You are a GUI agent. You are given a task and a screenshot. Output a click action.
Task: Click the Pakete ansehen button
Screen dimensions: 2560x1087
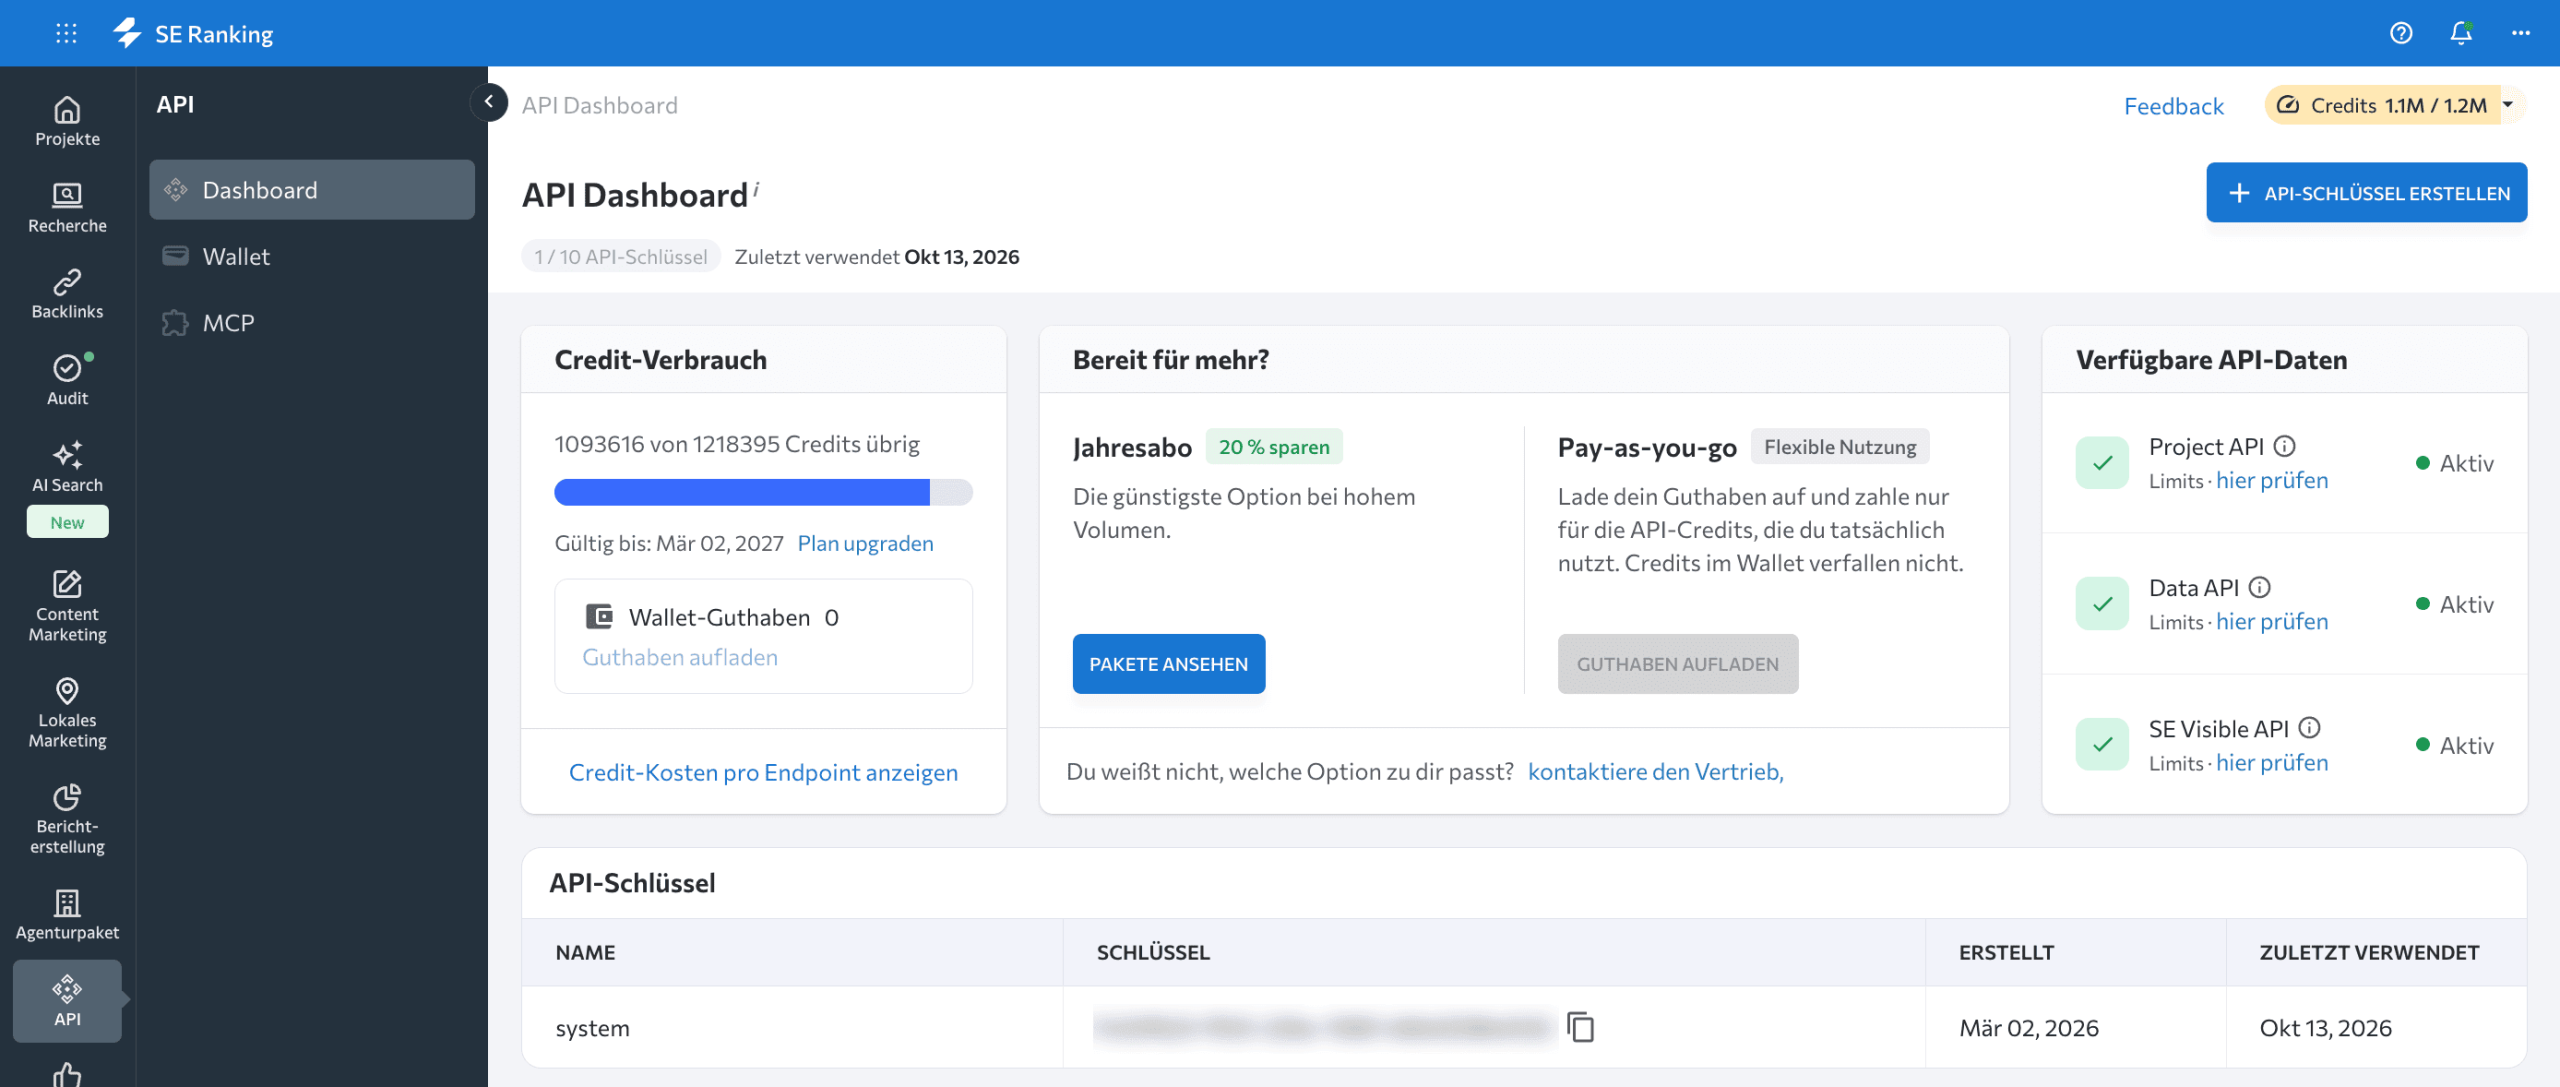1168,664
